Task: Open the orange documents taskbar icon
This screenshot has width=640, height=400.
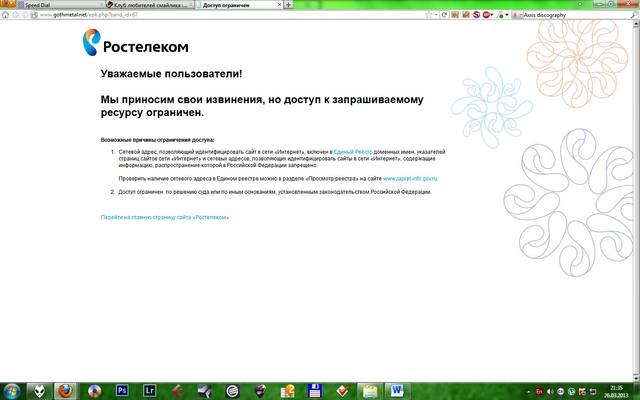Action: [288, 391]
